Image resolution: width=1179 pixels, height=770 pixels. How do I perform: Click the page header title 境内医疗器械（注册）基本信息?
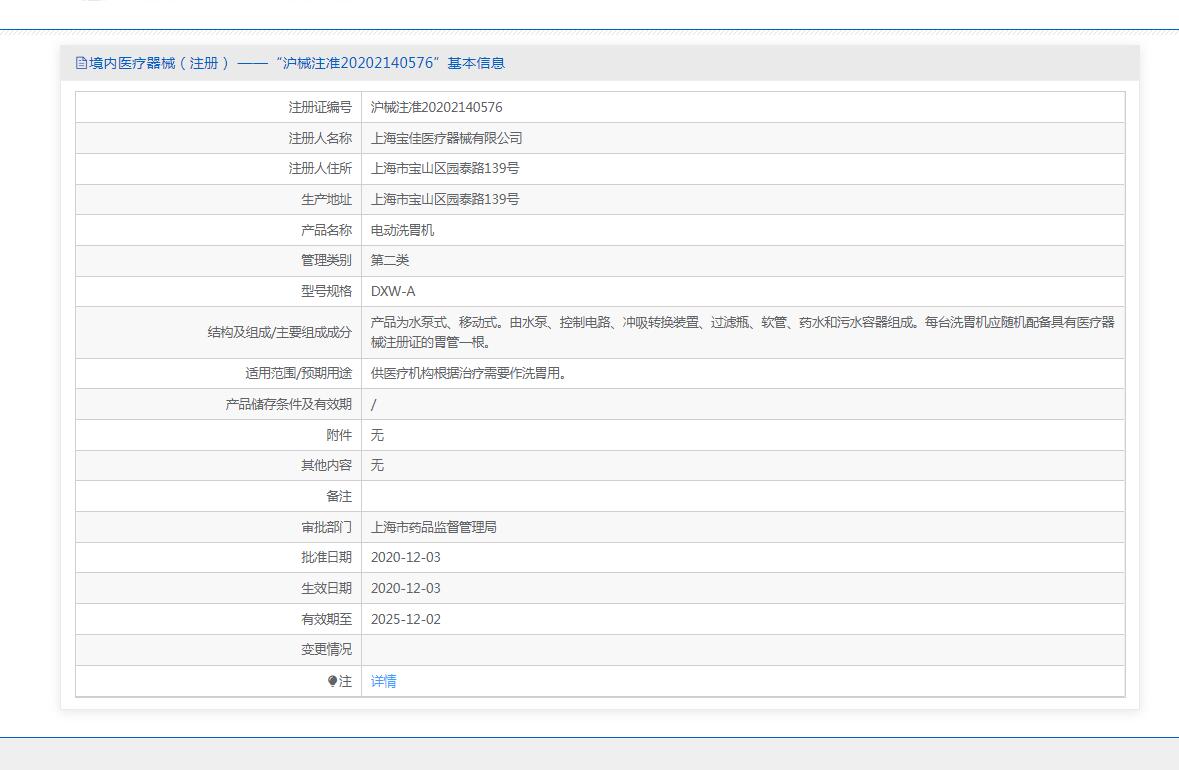tap(290, 63)
